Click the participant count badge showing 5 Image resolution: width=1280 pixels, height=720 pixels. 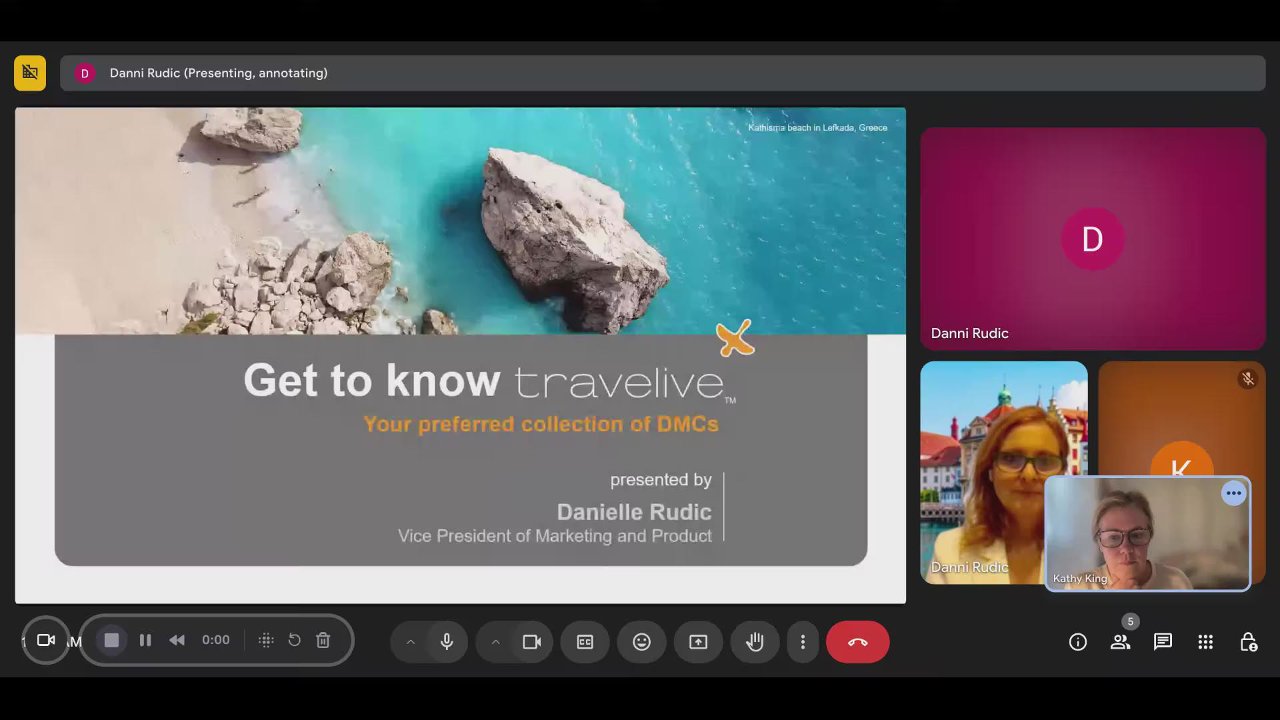[x=1131, y=621]
